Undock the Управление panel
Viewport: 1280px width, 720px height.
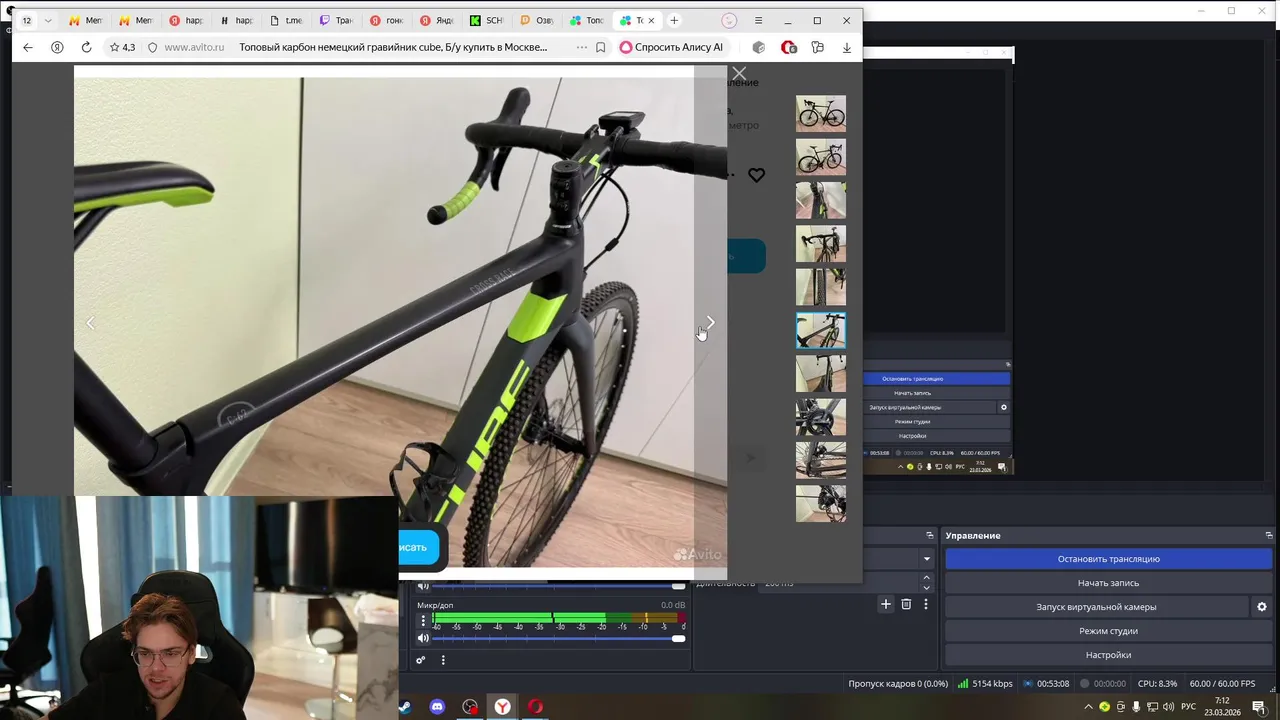point(1269,536)
